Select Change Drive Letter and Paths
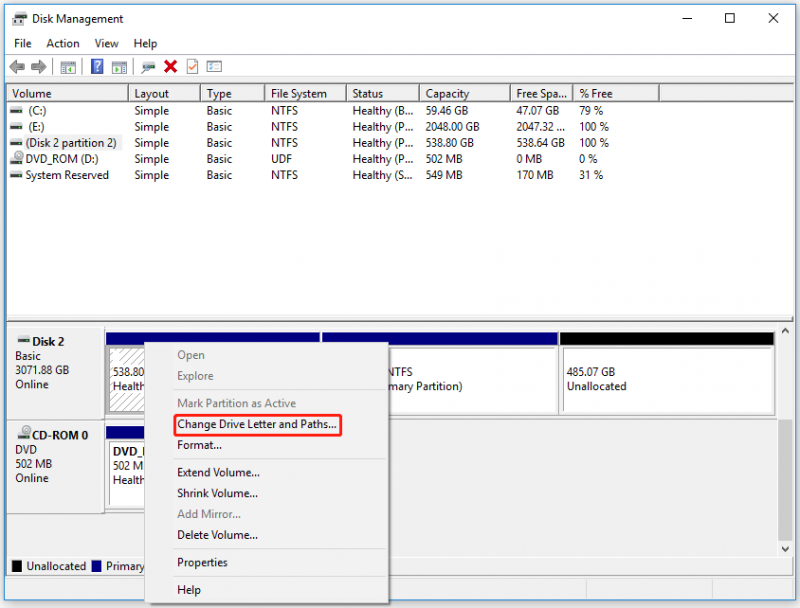 pos(257,424)
